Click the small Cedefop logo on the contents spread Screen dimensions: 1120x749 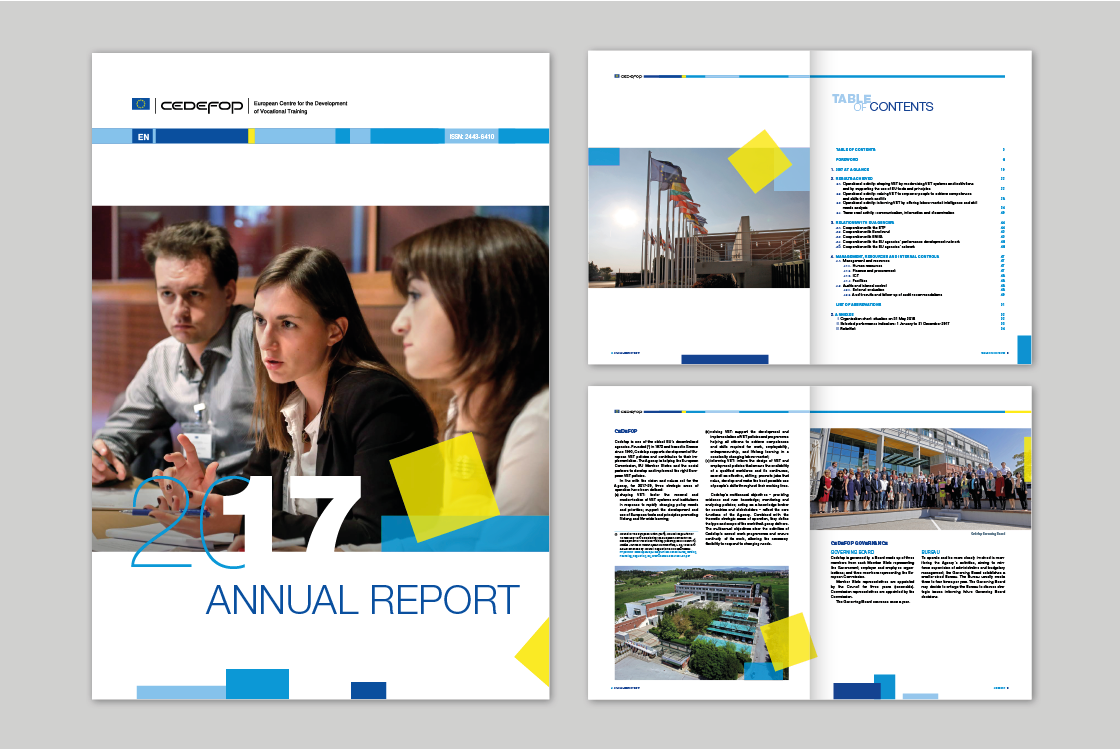click(629, 76)
